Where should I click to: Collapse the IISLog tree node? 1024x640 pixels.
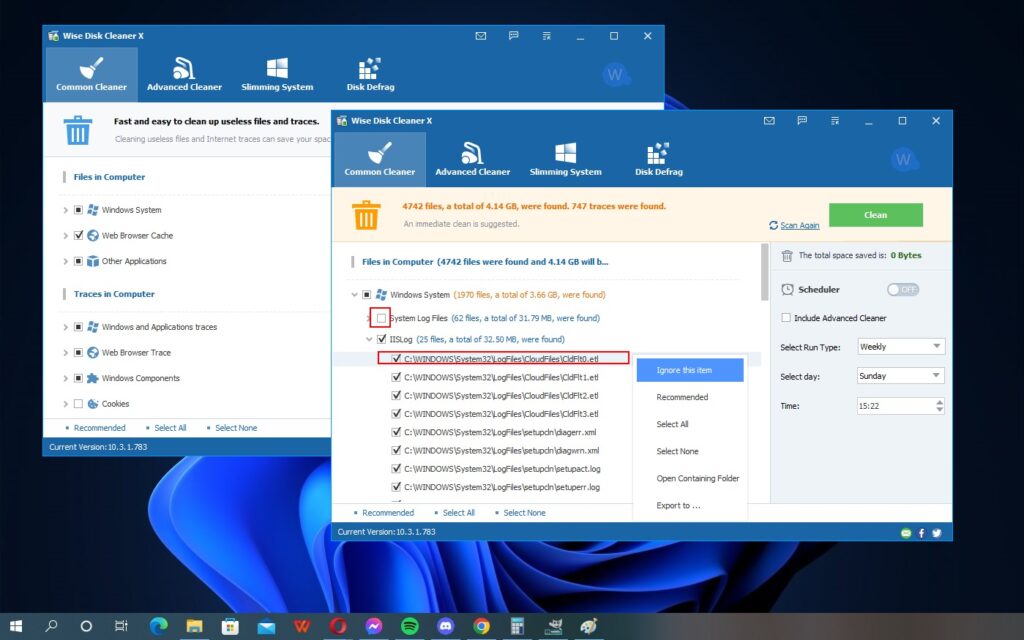point(369,339)
